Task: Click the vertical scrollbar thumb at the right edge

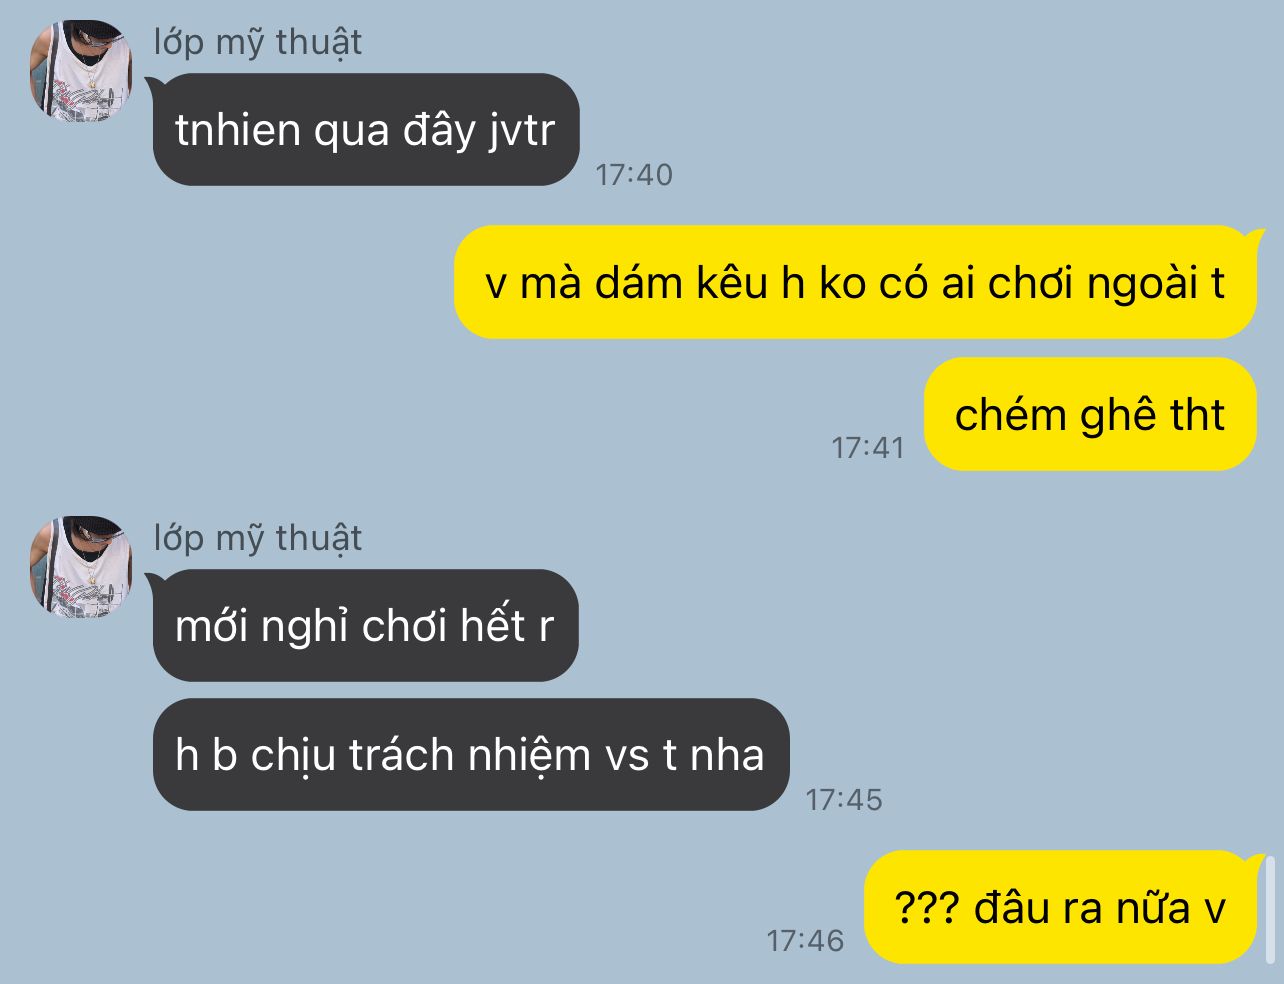Action: coord(1271,905)
